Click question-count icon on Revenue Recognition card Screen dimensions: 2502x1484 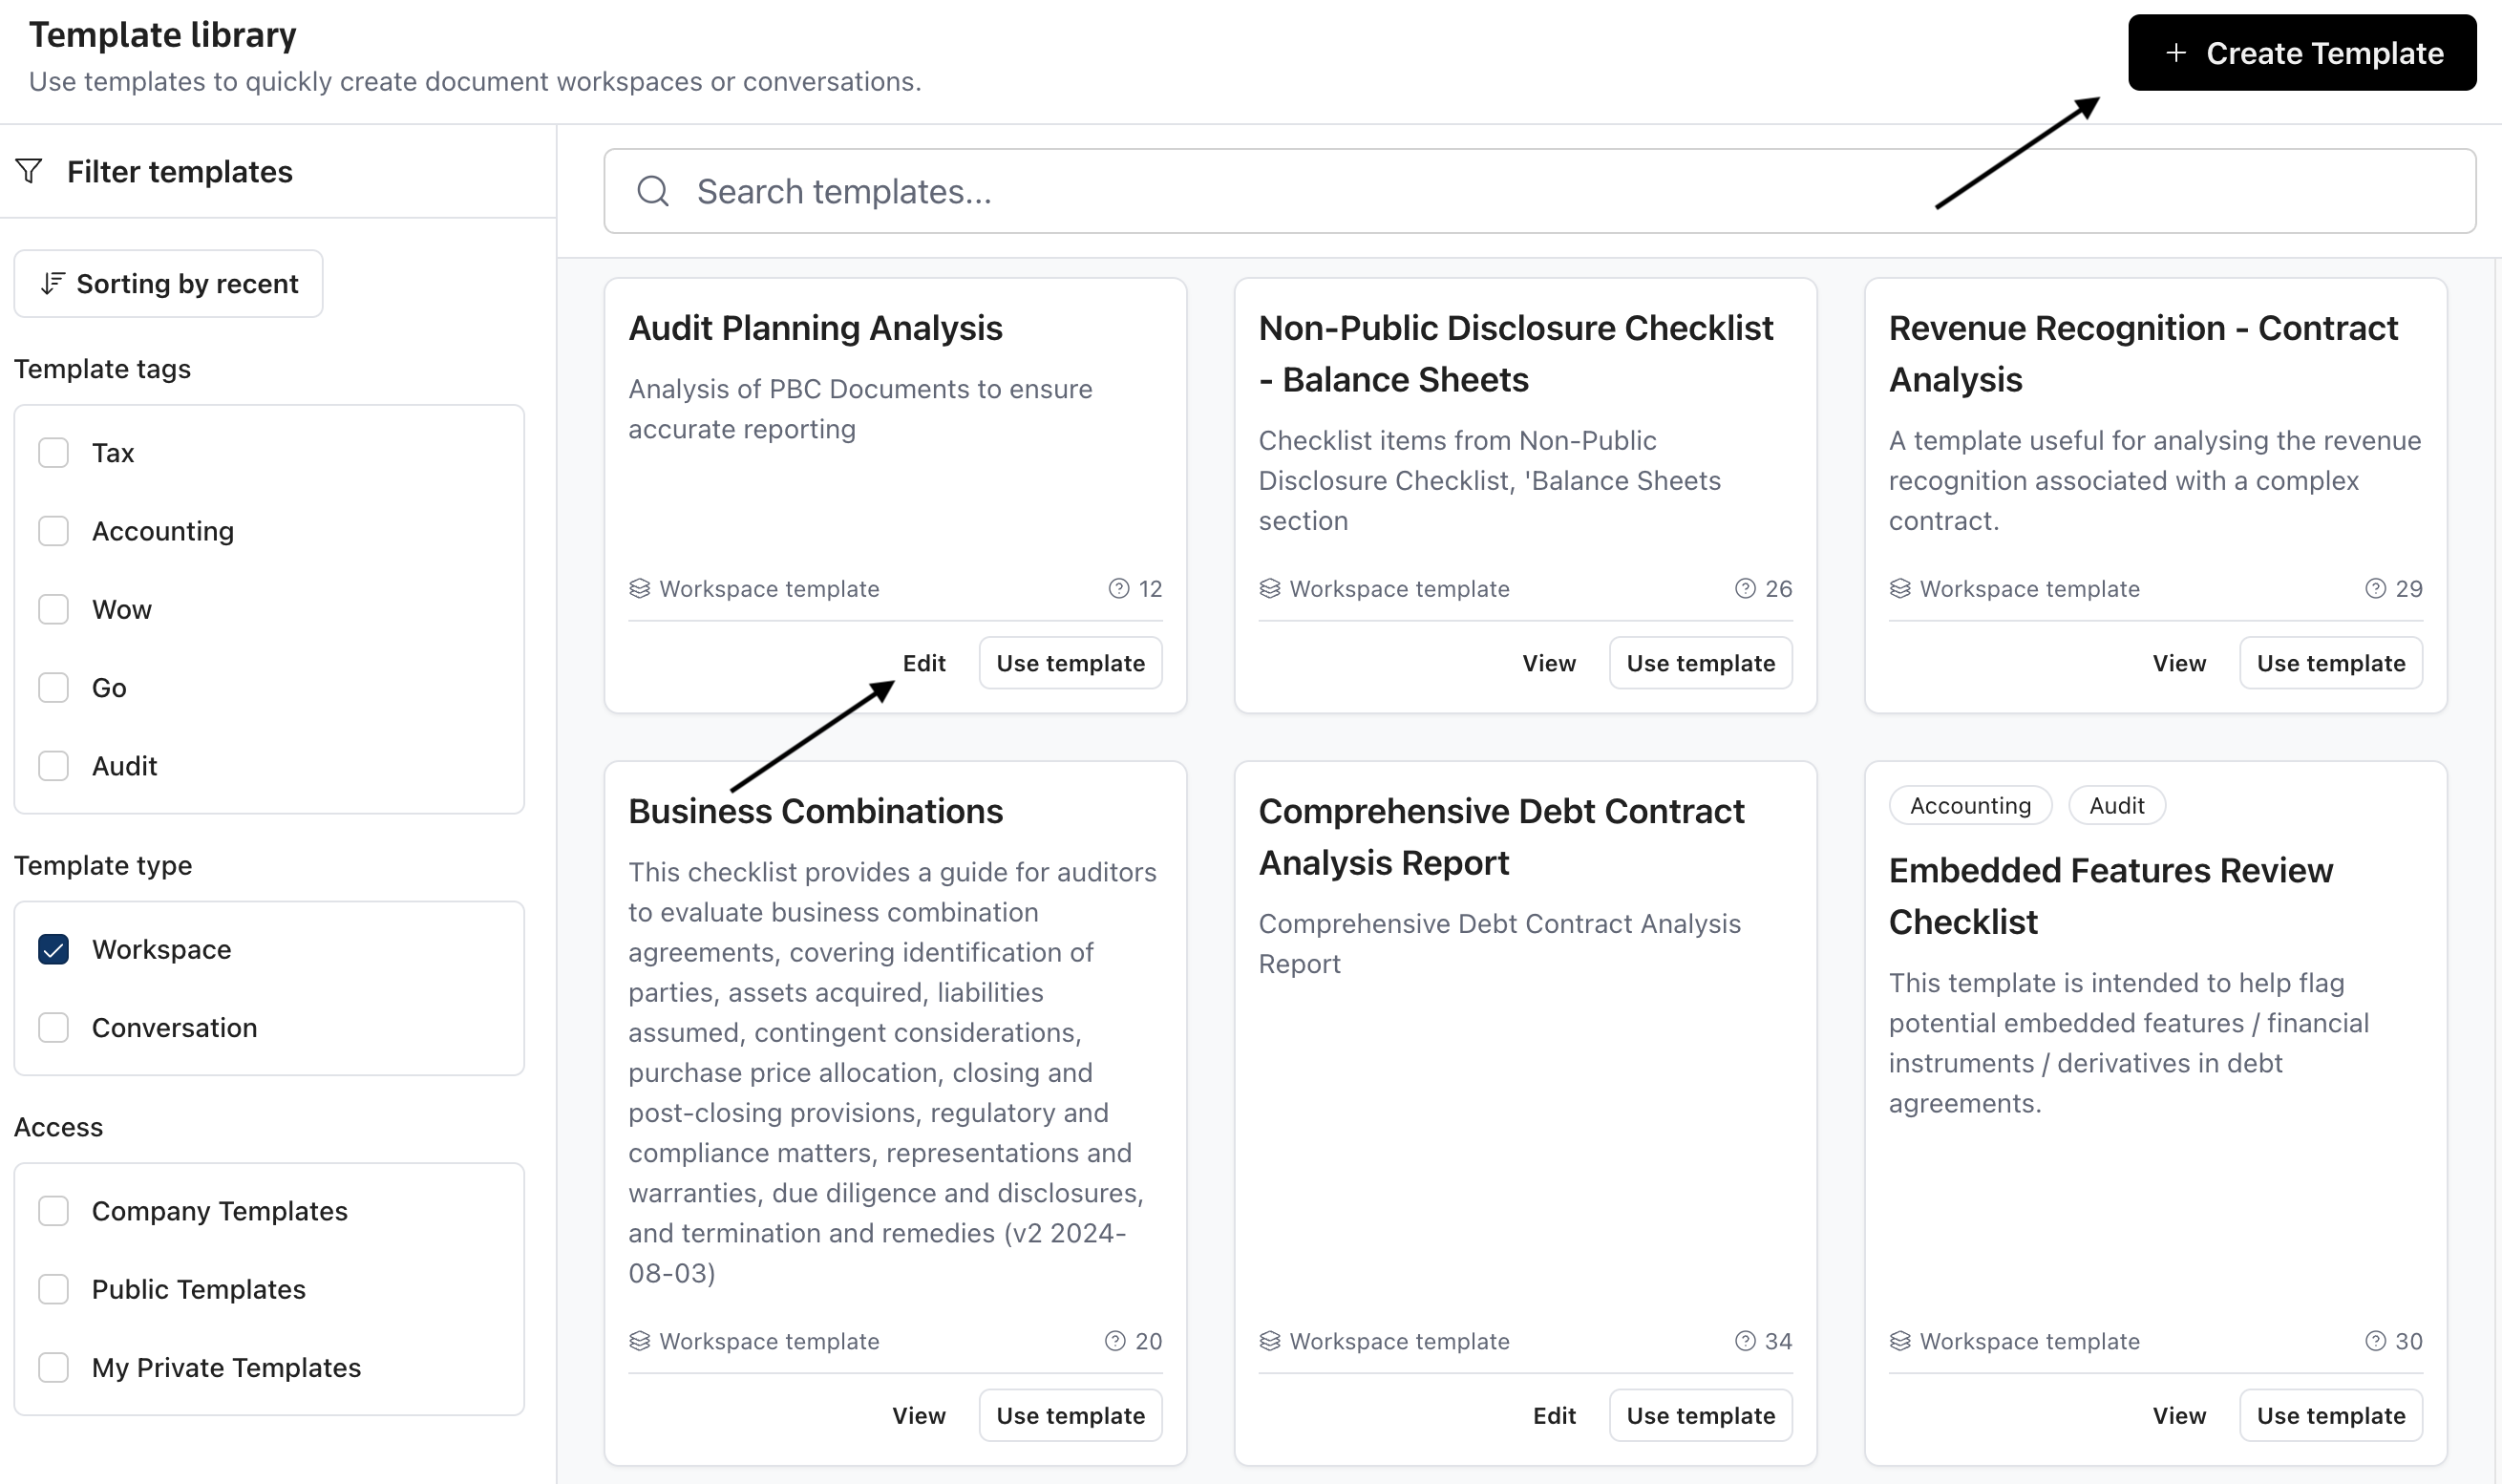(x=2375, y=588)
